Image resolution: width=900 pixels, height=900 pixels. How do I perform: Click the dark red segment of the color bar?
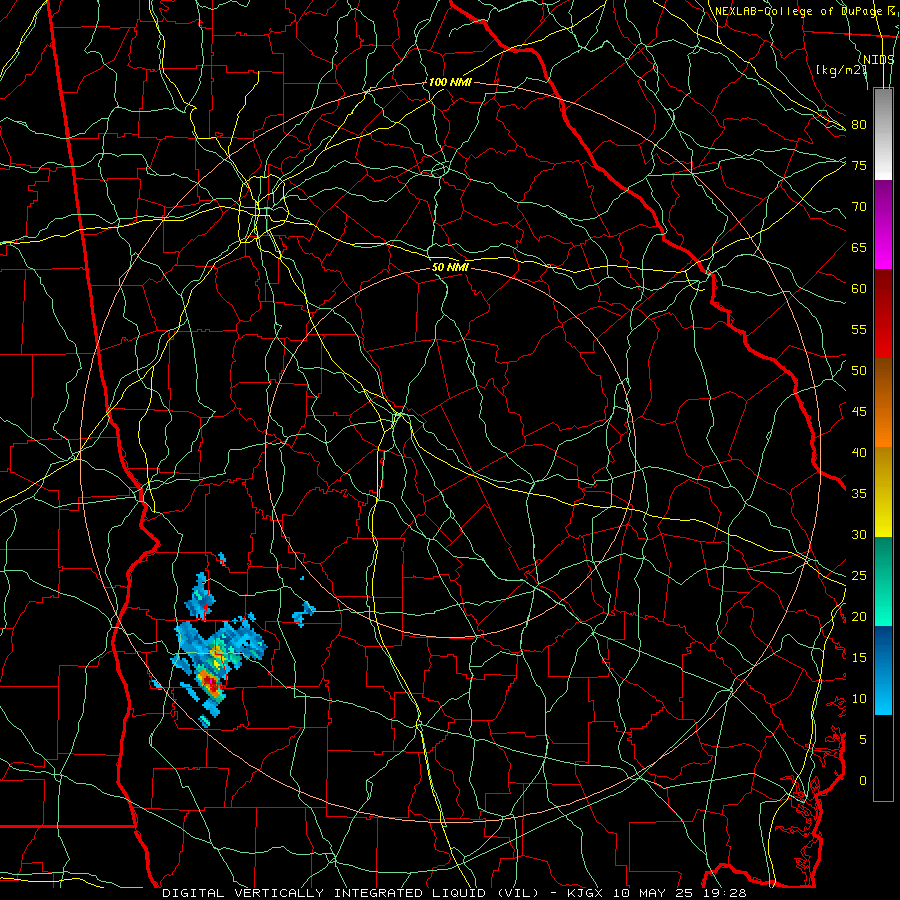tap(883, 314)
